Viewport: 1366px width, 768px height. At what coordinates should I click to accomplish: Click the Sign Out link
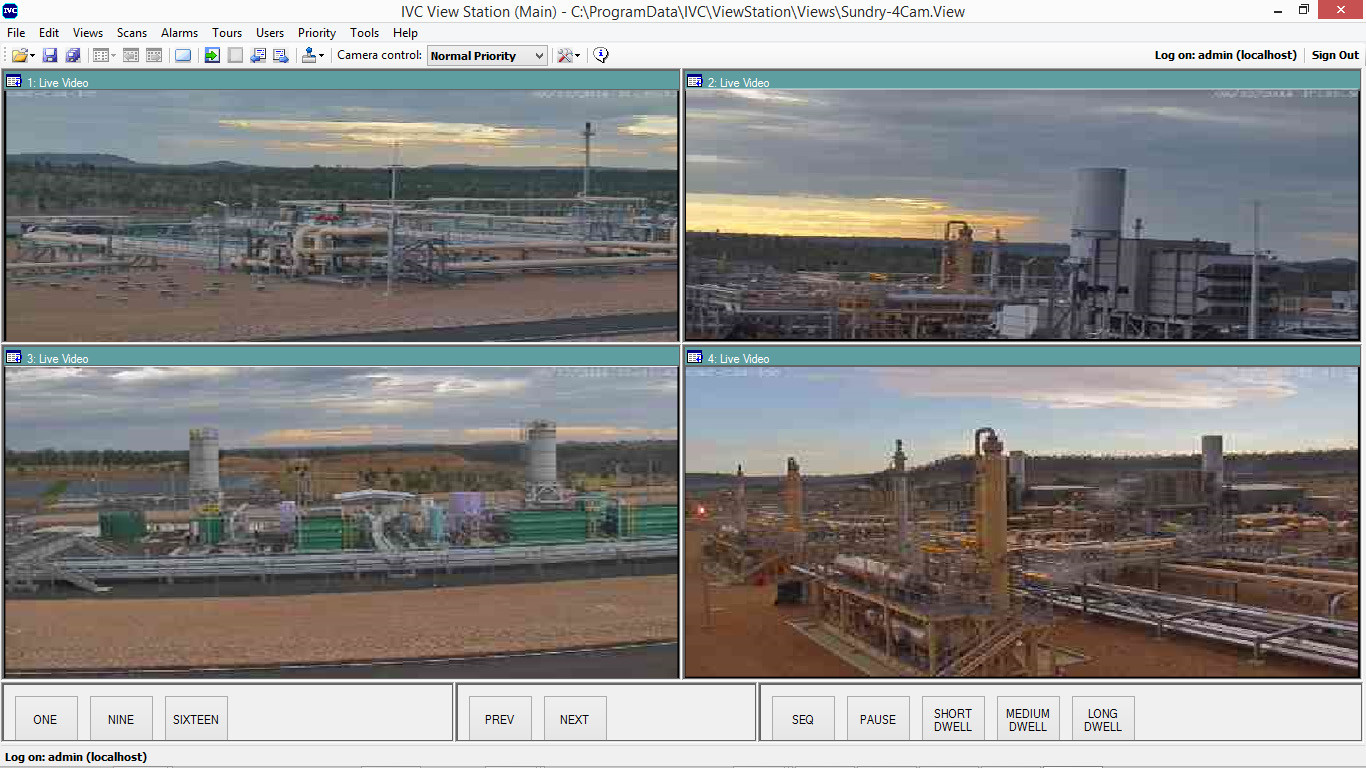(x=1335, y=55)
